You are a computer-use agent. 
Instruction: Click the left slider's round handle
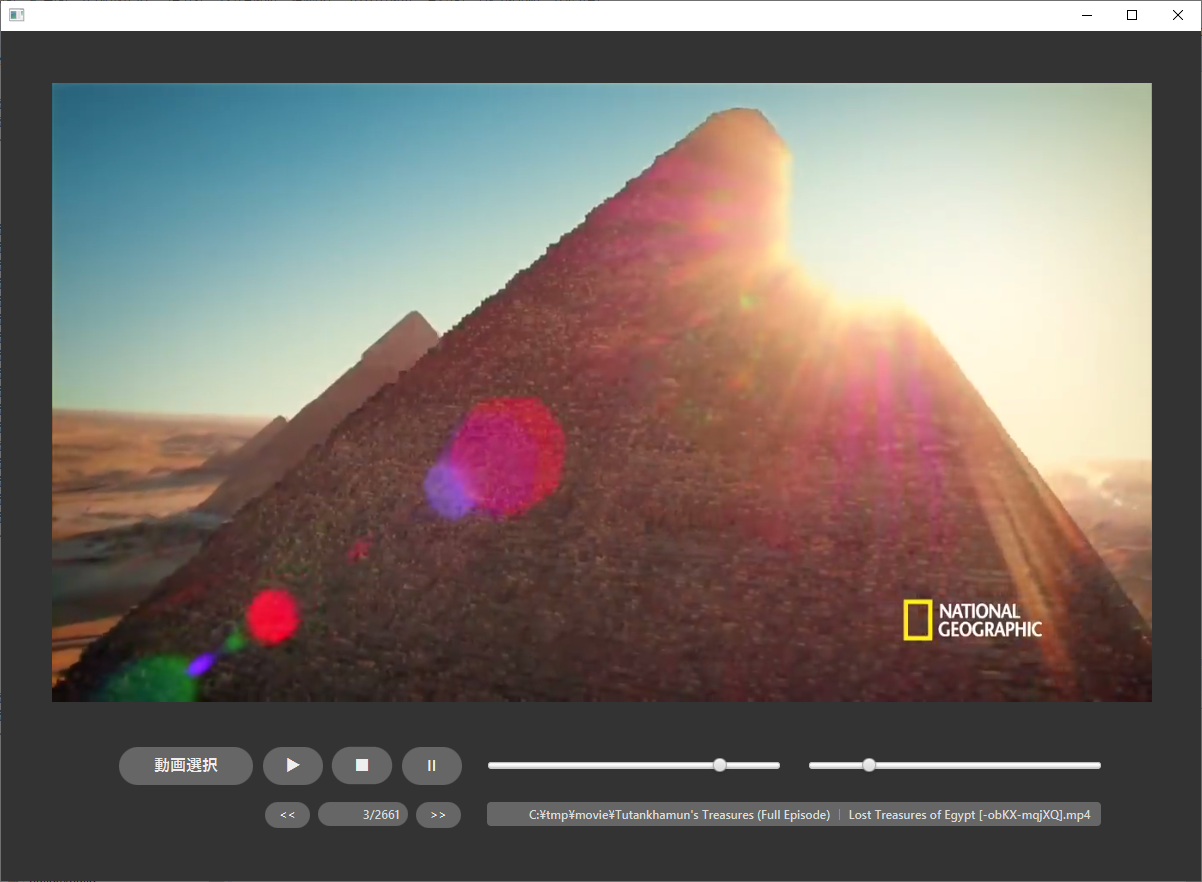(x=720, y=765)
